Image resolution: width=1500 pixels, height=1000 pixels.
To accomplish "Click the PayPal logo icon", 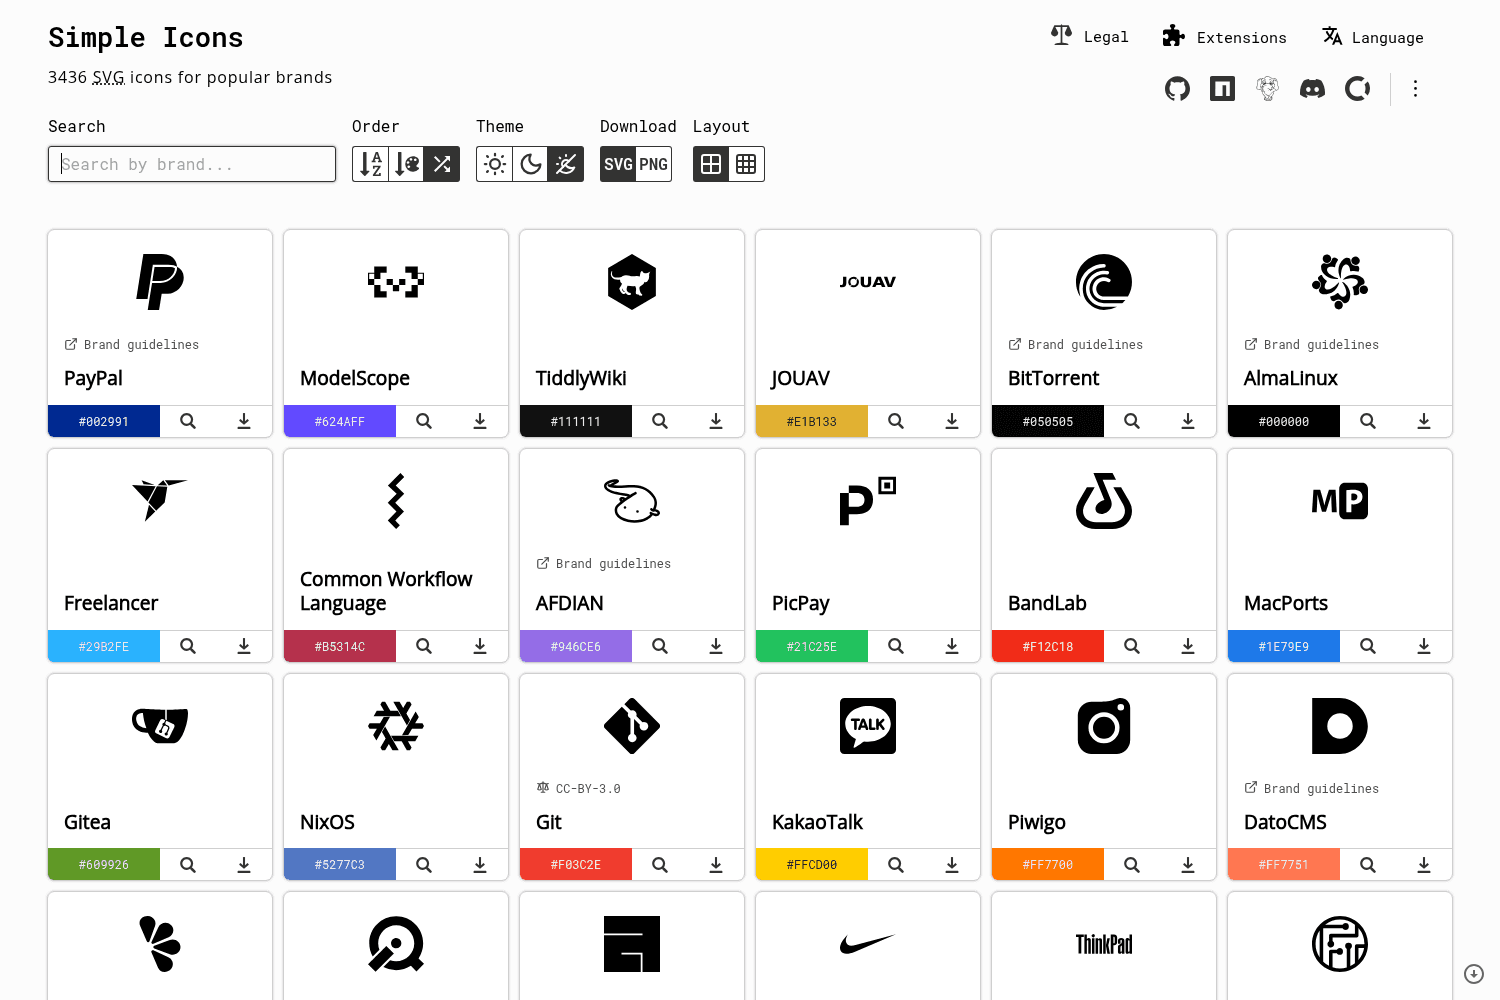I will 160,282.
